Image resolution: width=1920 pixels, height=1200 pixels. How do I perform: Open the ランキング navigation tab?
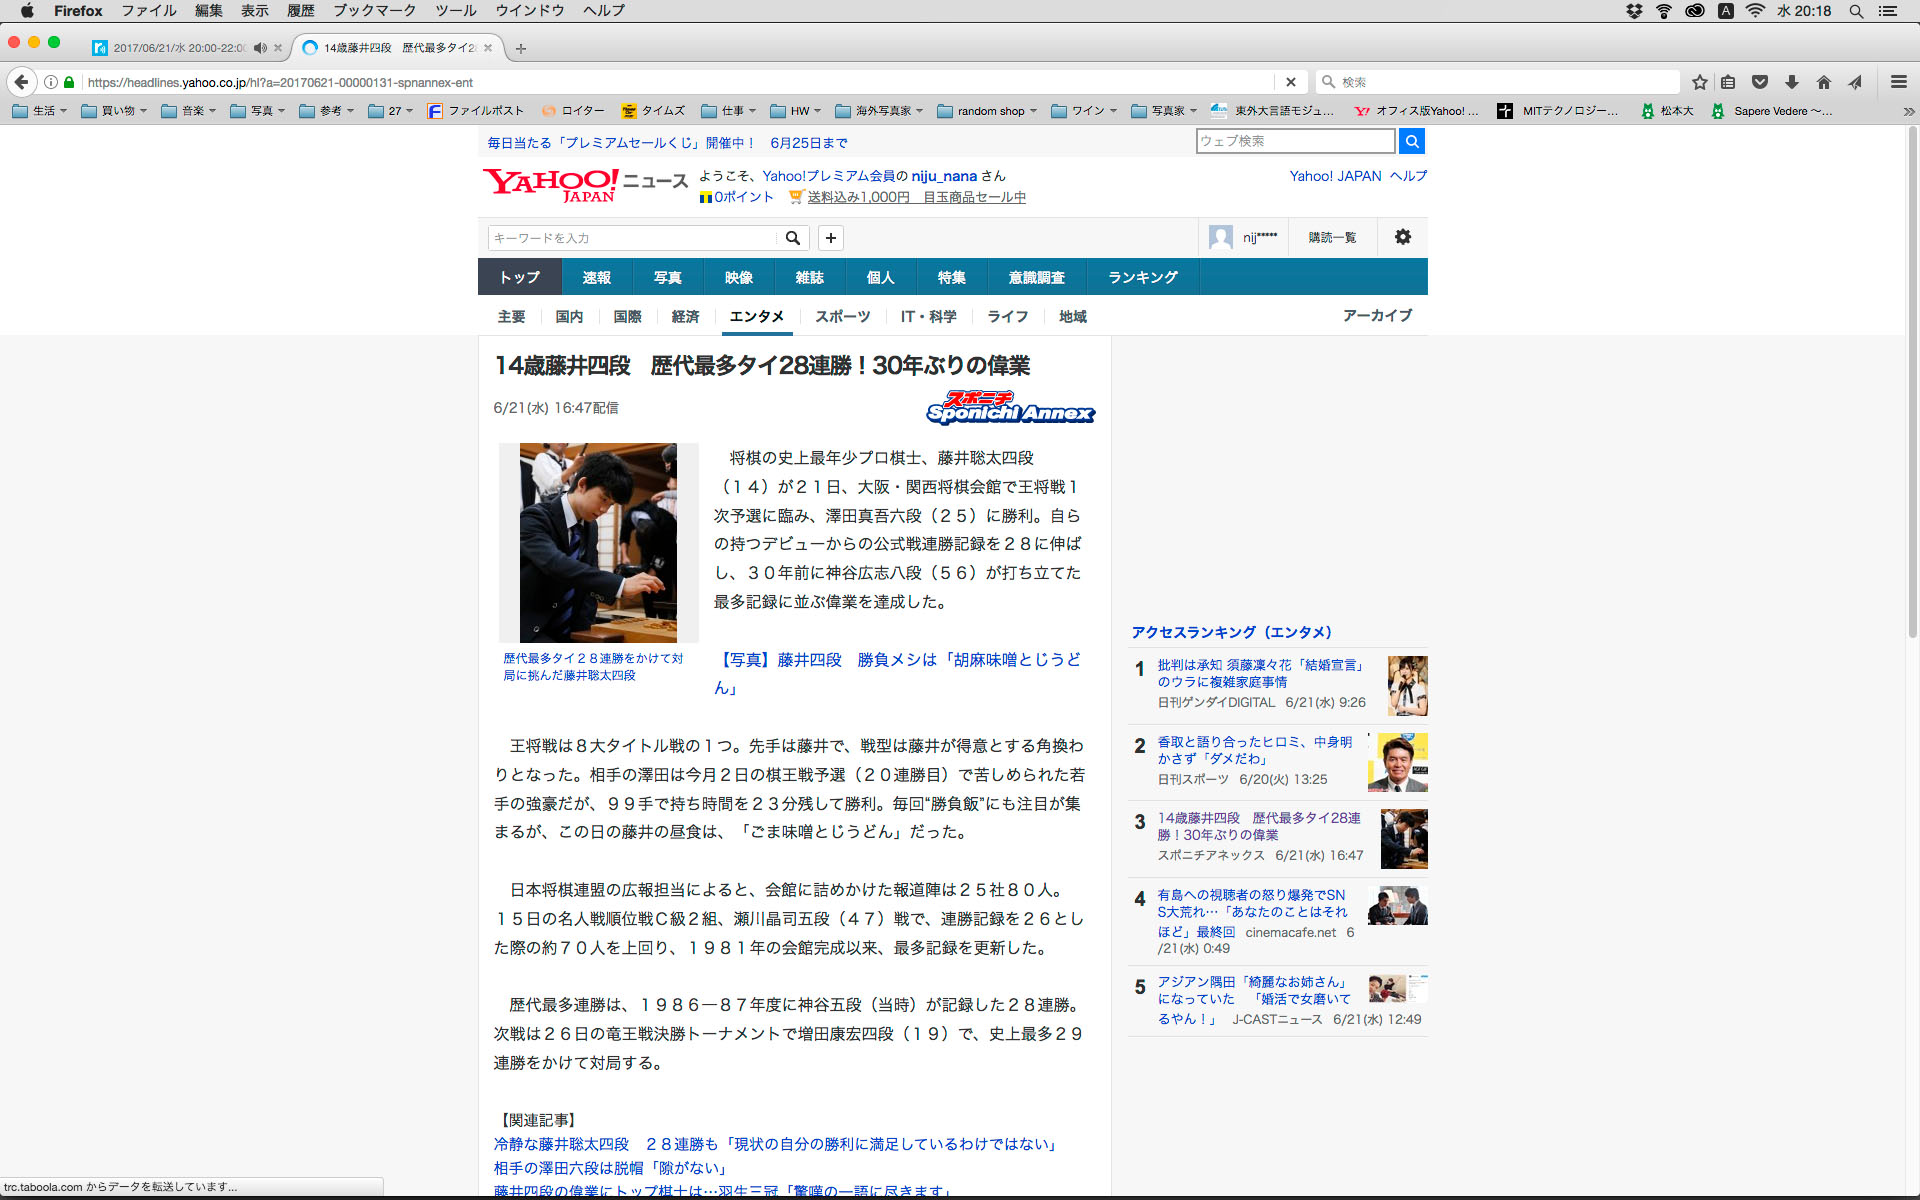point(1142,277)
